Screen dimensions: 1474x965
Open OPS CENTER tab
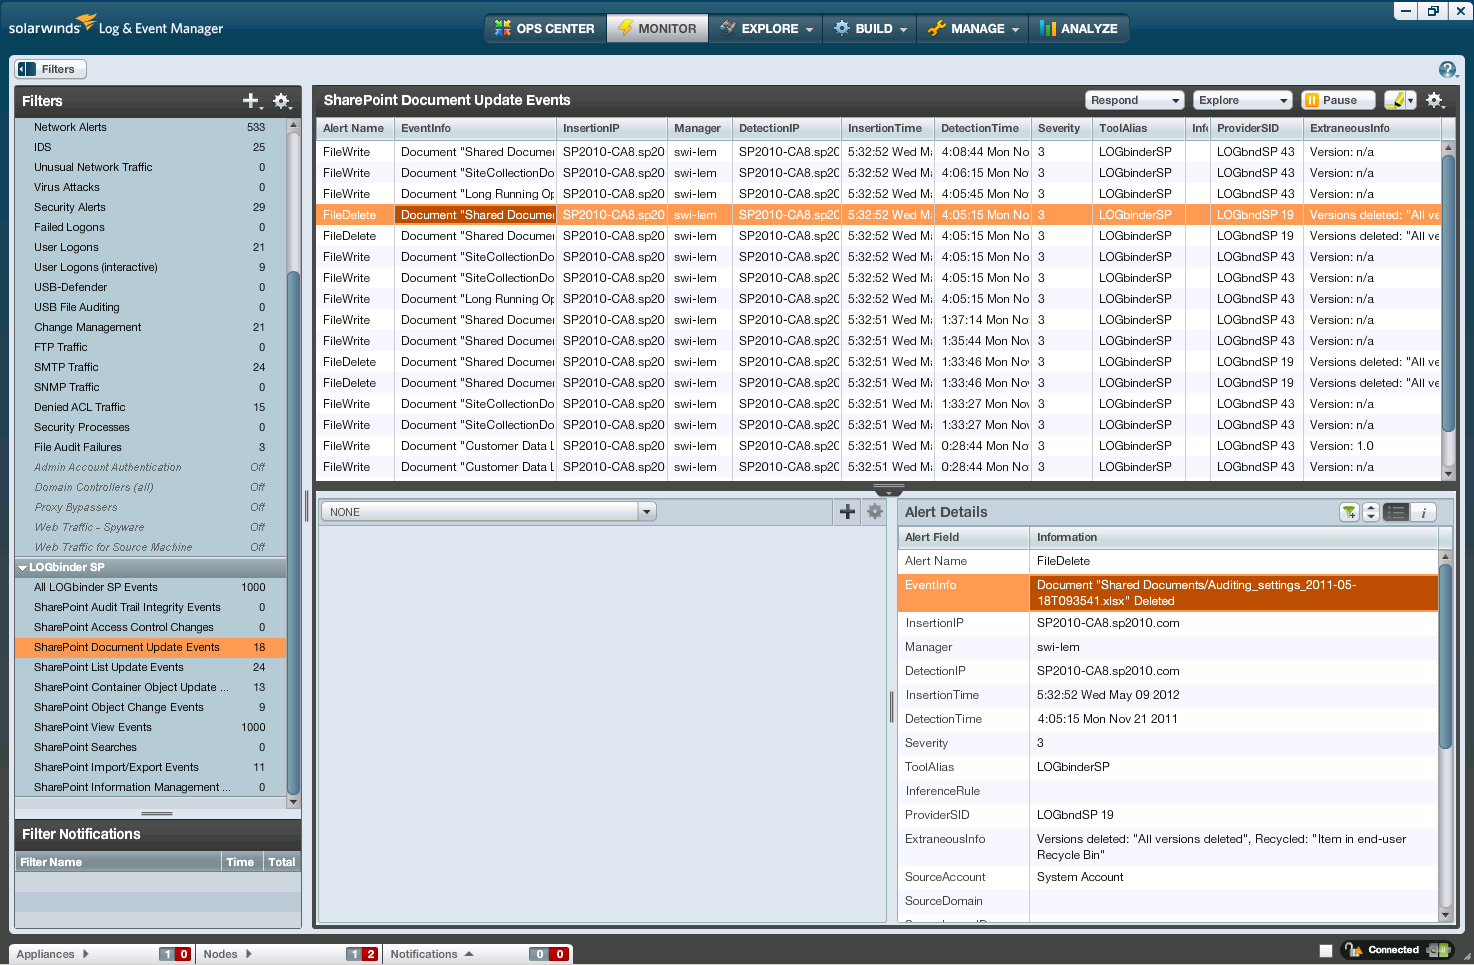click(x=545, y=28)
